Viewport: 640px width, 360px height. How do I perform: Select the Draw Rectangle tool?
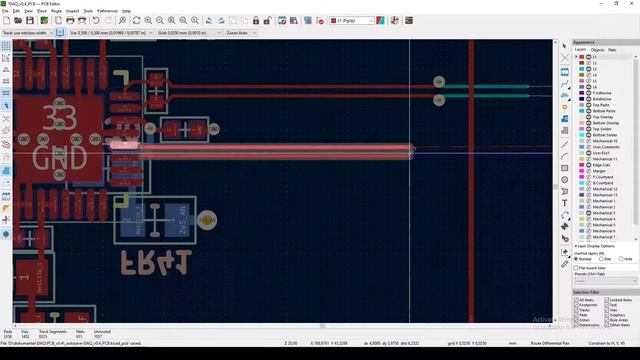565,168
